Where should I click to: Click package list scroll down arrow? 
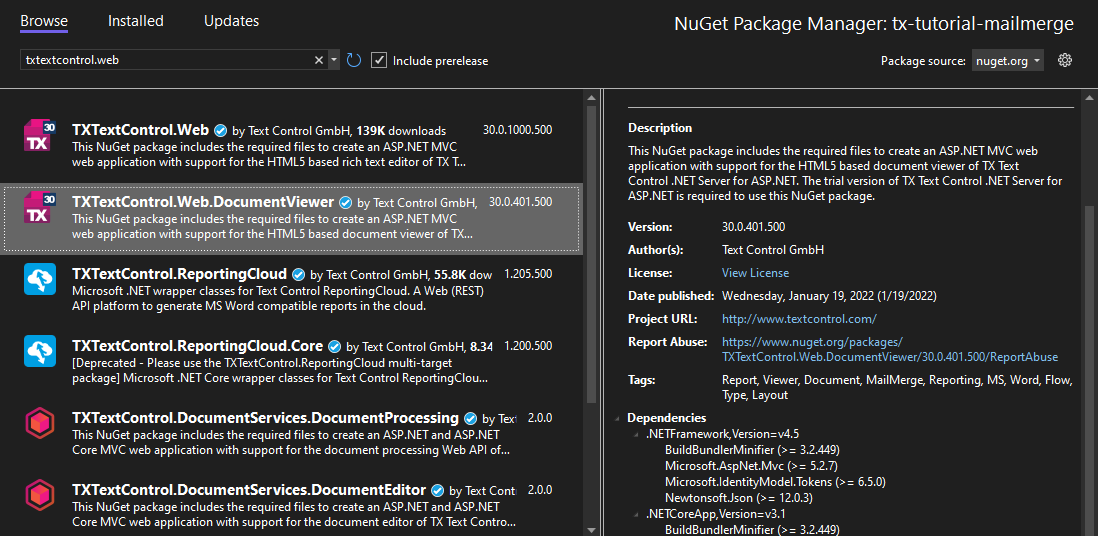(x=592, y=530)
